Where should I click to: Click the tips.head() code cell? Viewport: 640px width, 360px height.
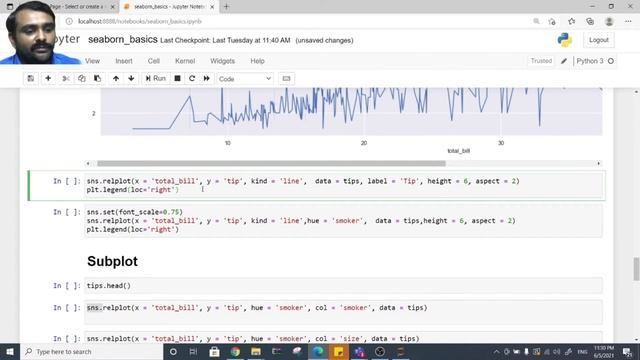[x=343, y=286]
